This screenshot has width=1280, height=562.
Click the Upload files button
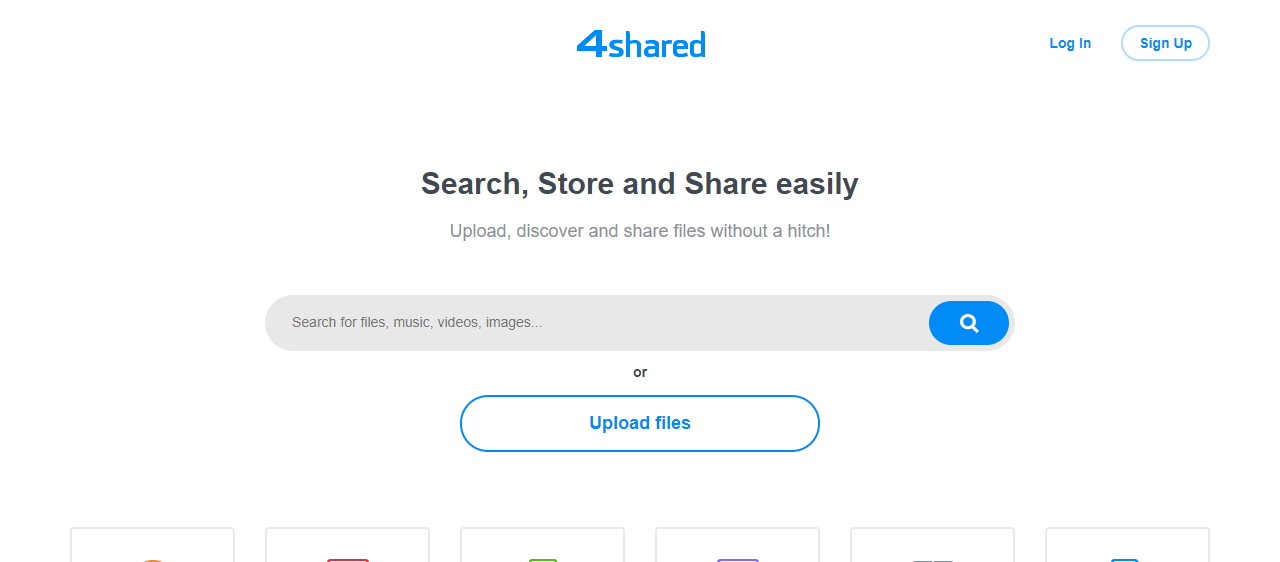point(640,423)
